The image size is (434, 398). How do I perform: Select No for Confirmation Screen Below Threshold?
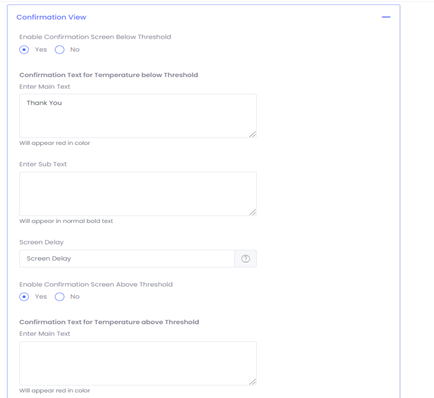[60, 50]
